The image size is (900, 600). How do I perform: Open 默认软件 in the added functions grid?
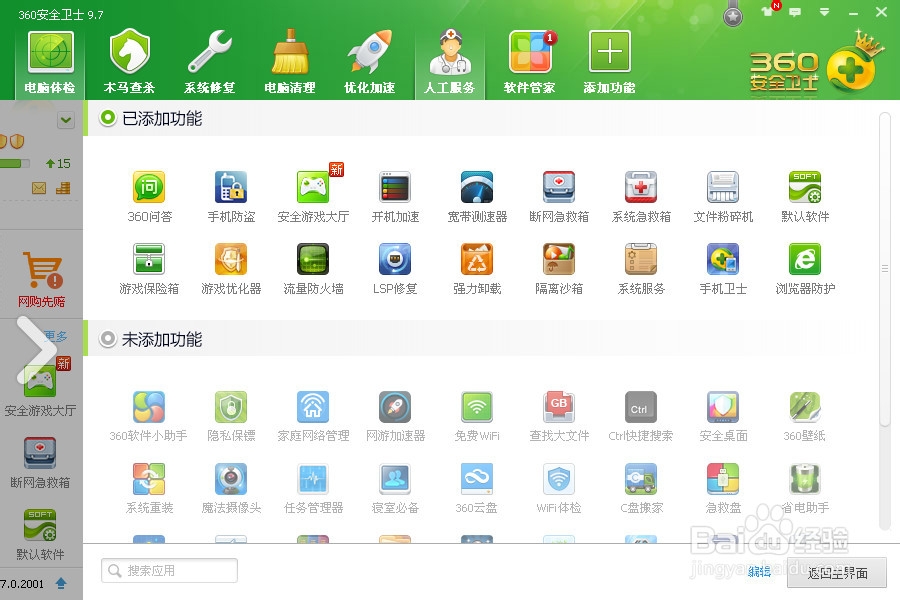click(805, 197)
